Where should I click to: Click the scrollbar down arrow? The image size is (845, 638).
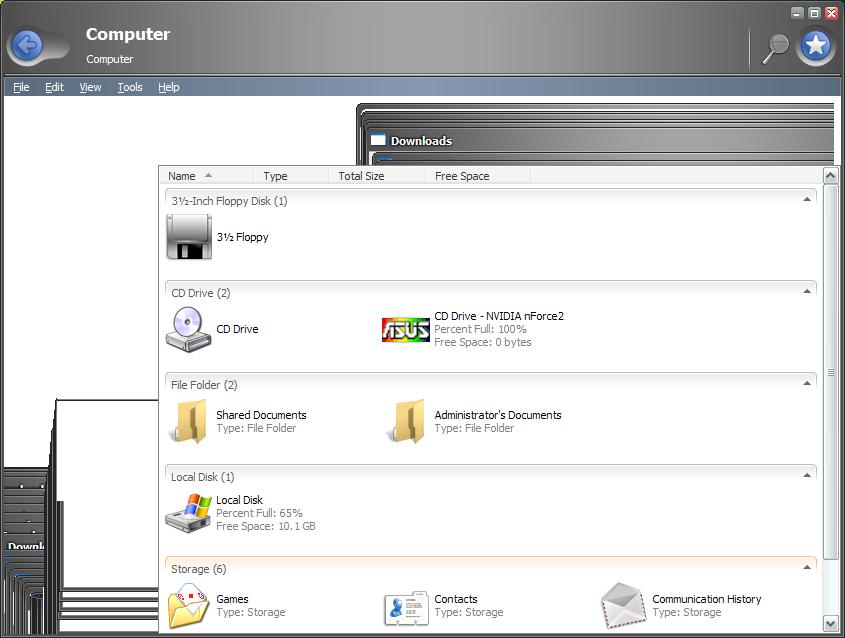(830, 624)
